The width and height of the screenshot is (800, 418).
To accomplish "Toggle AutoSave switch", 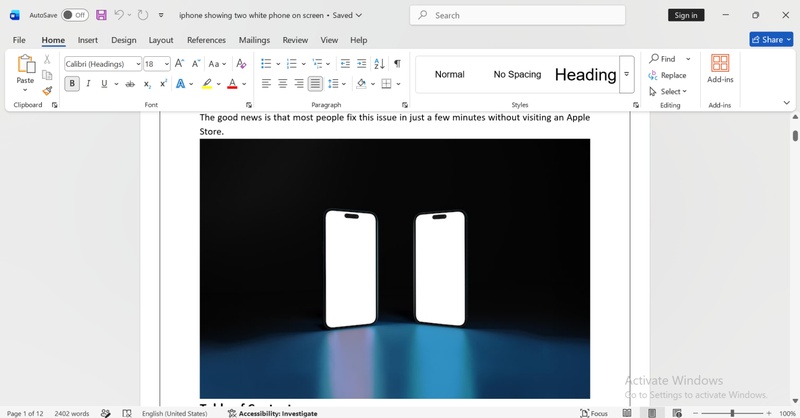I will tap(74, 15).
